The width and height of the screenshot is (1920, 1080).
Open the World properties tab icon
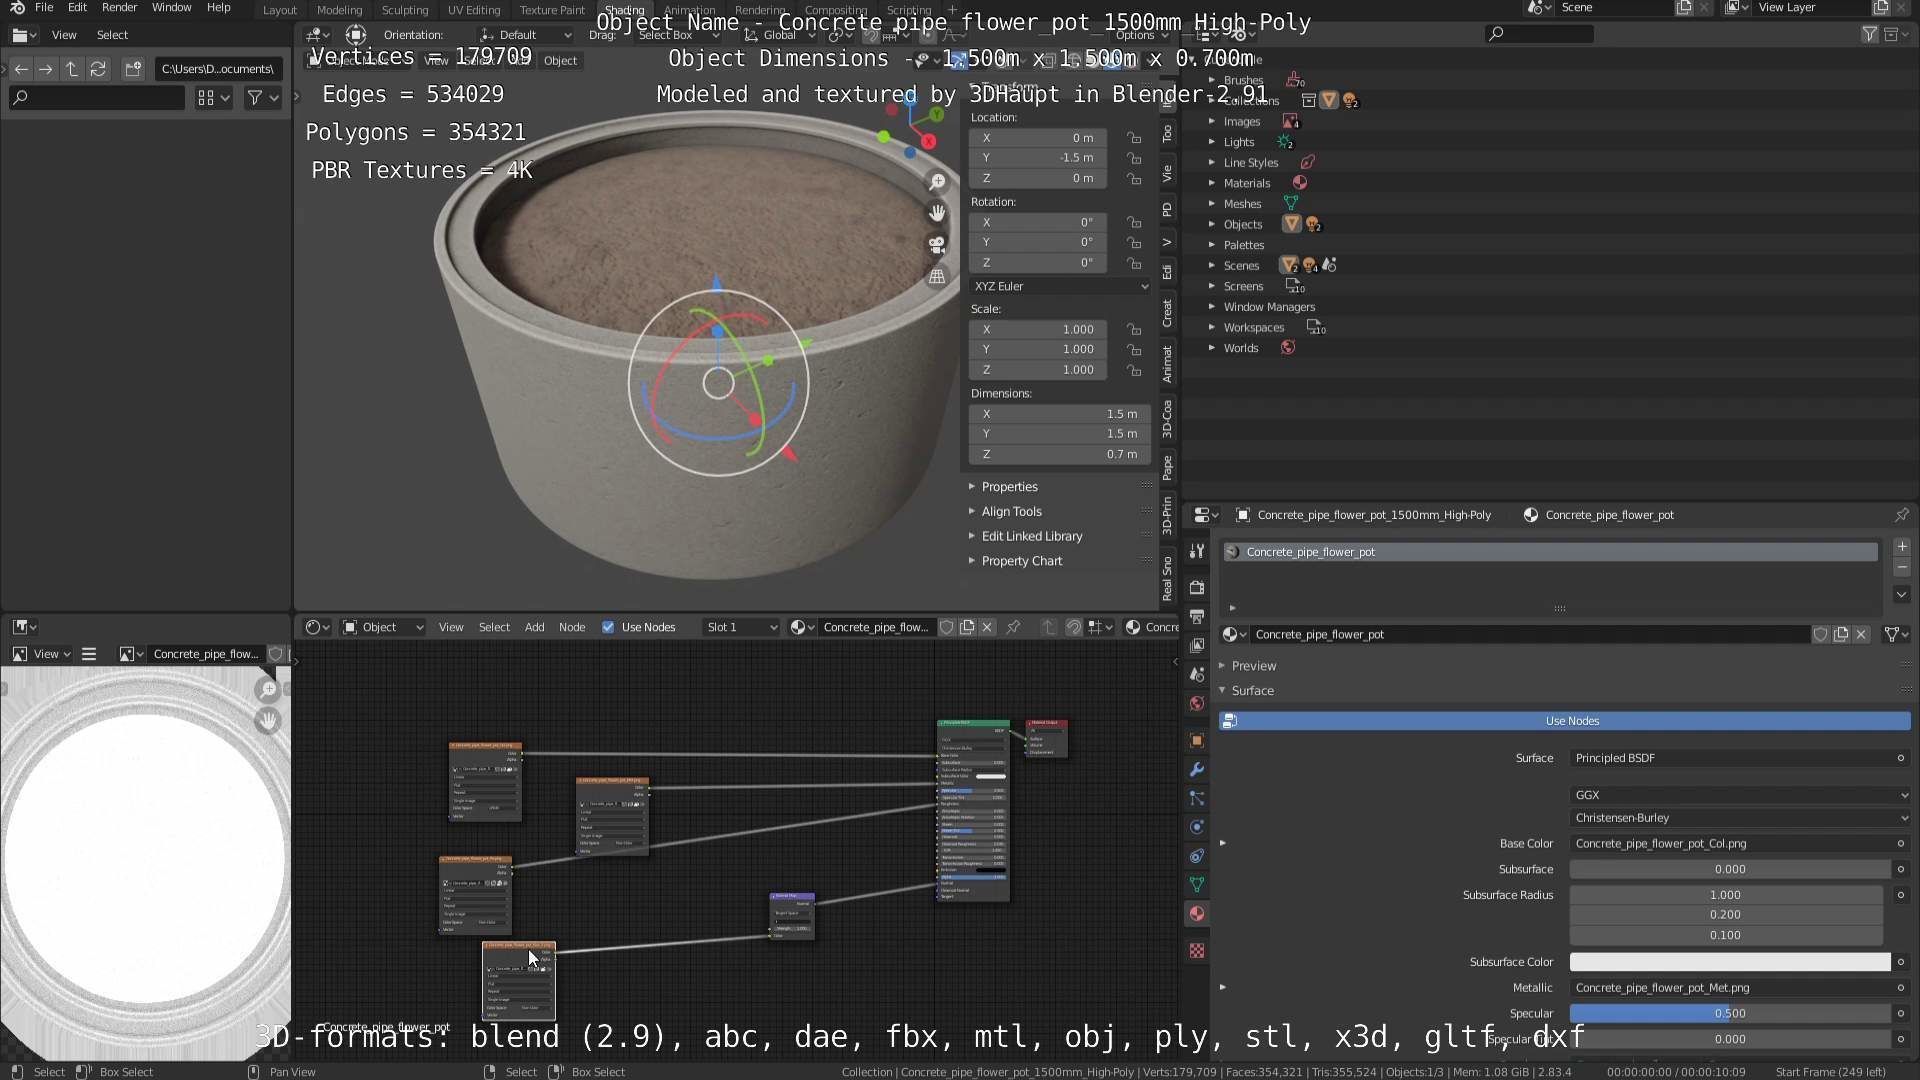(1196, 703)
